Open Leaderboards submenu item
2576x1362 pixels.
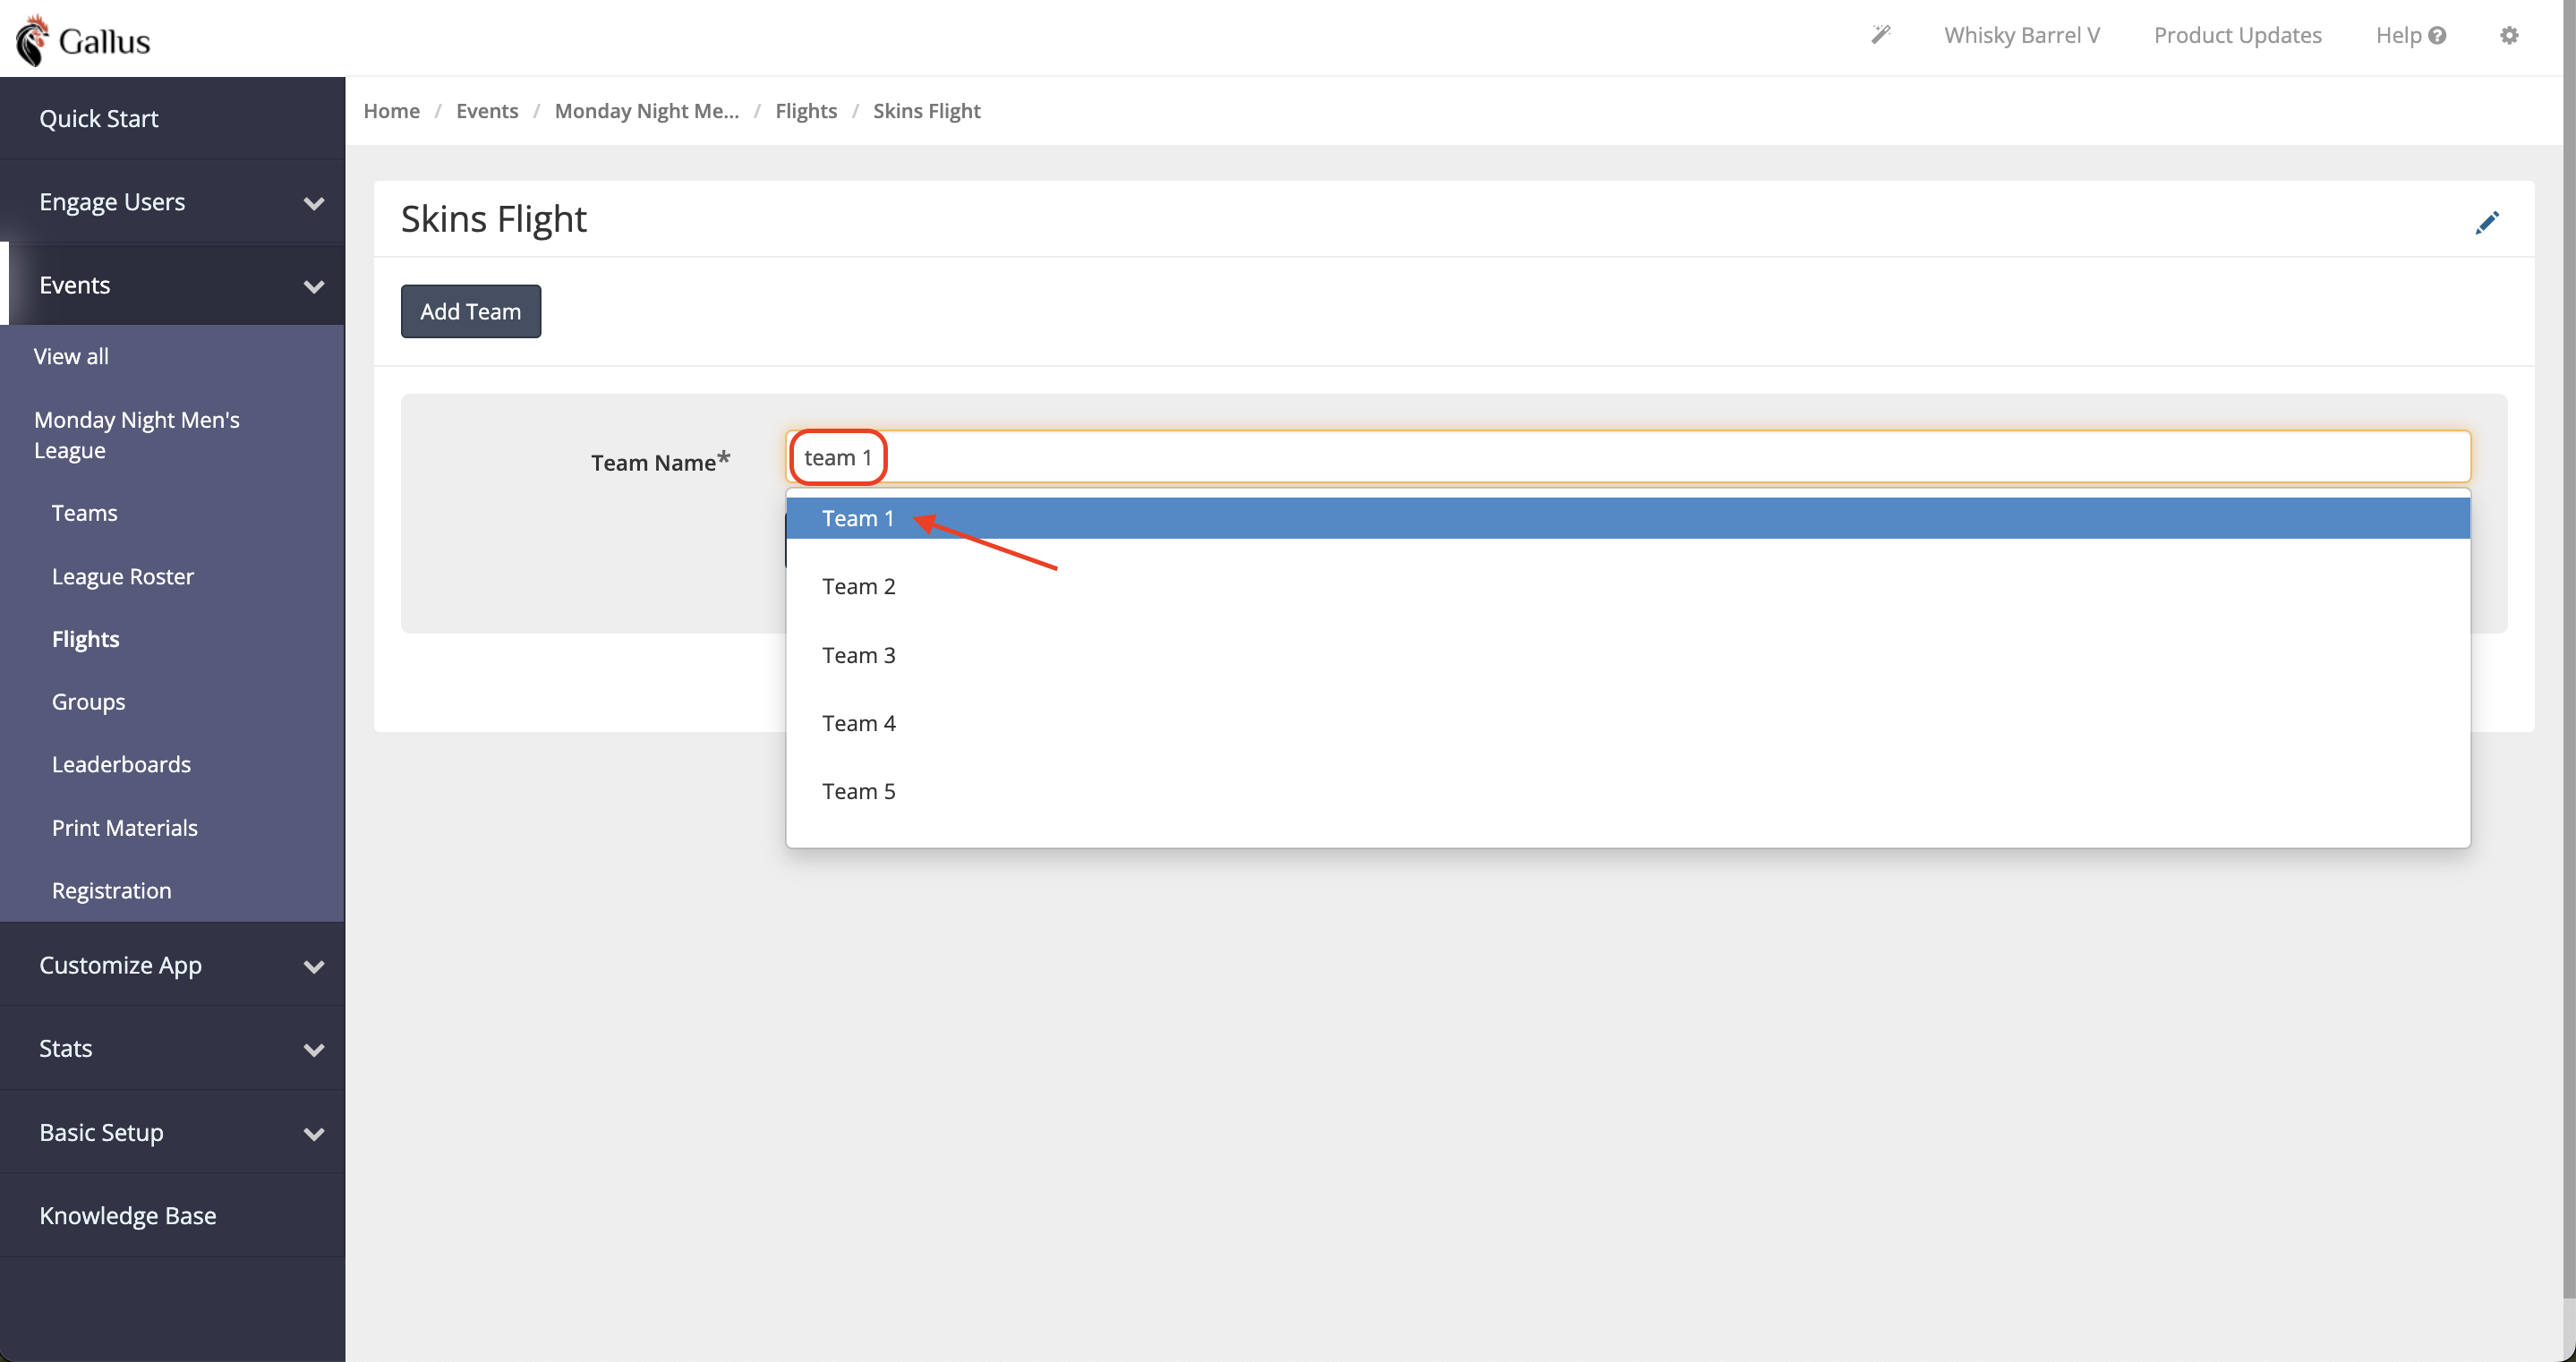pyautogui.click(x=121, y=764)
